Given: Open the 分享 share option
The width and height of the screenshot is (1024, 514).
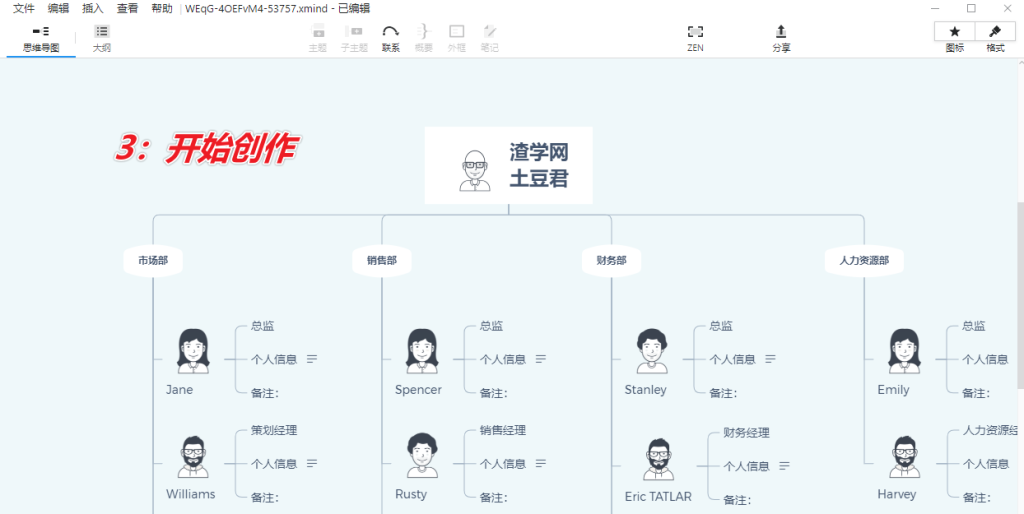Looking at the screenshot, I should [781, 39].
